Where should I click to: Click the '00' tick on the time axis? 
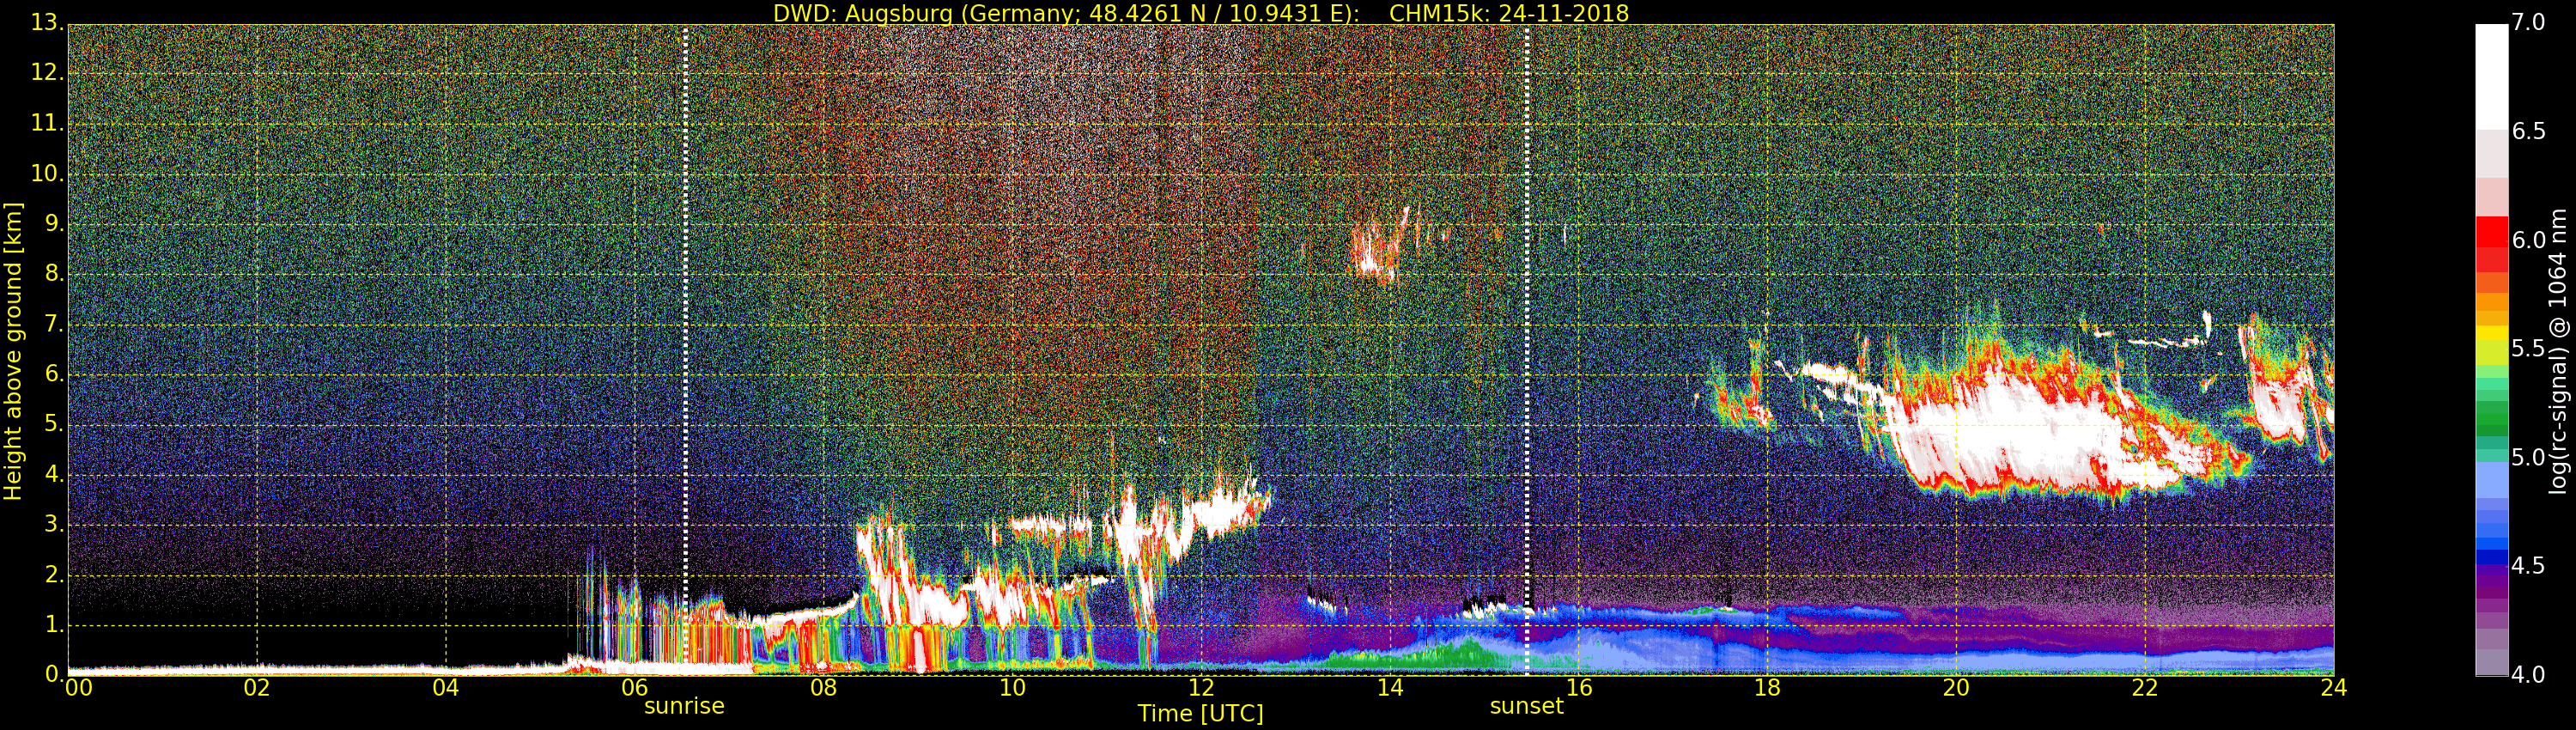79,687
